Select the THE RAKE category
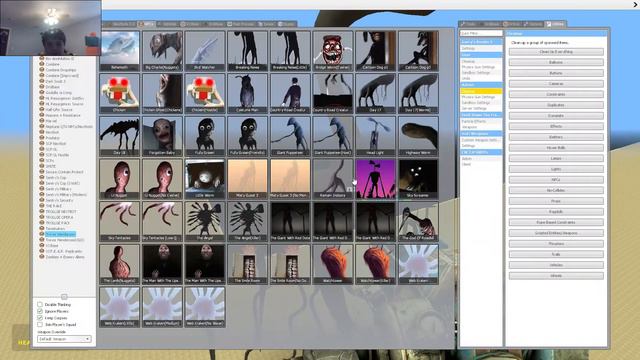 tap(53, 206)
